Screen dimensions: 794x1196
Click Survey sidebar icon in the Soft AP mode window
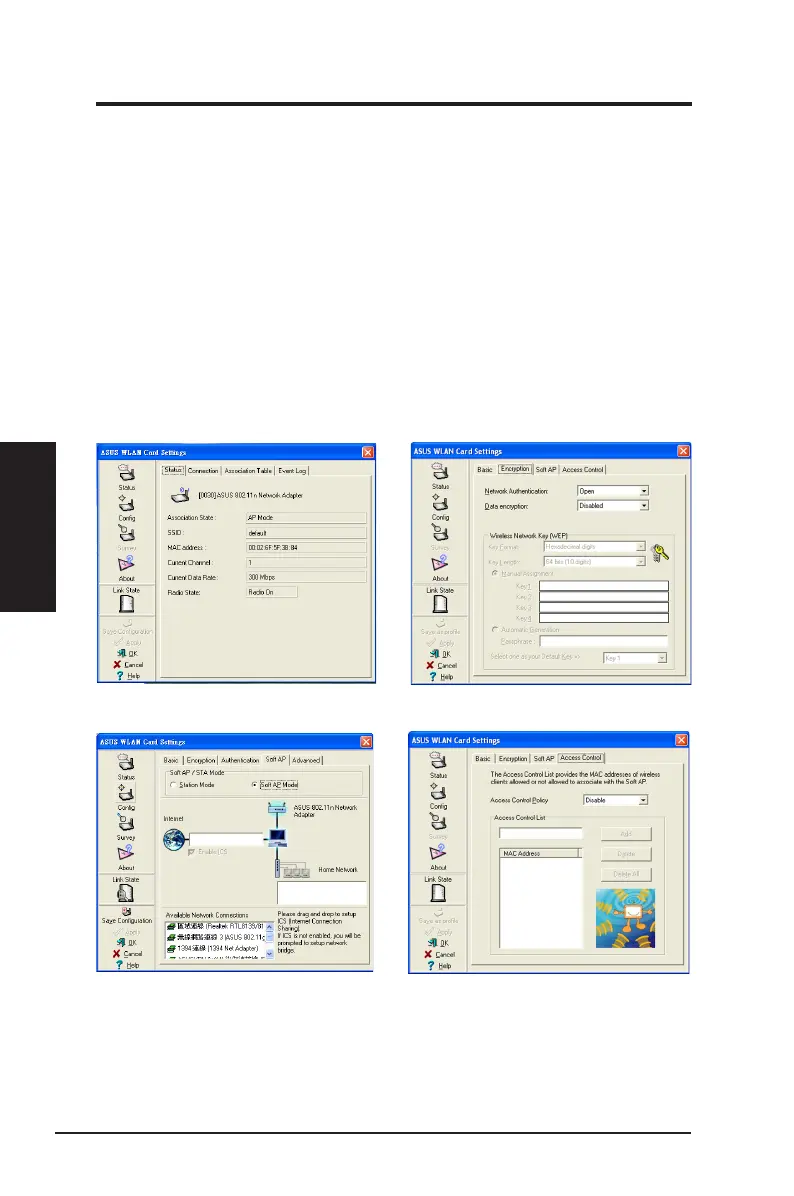(126, 822)
